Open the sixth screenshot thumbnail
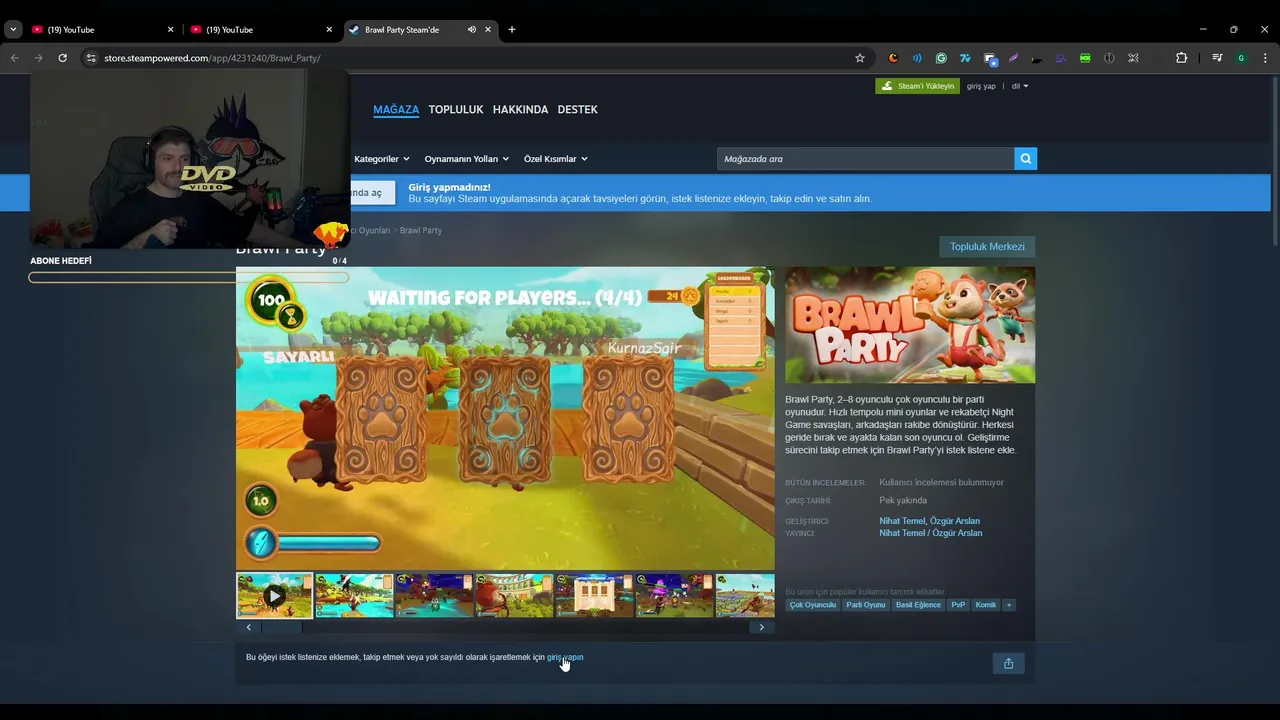1280x720 pixels. [x=674, y=596]
